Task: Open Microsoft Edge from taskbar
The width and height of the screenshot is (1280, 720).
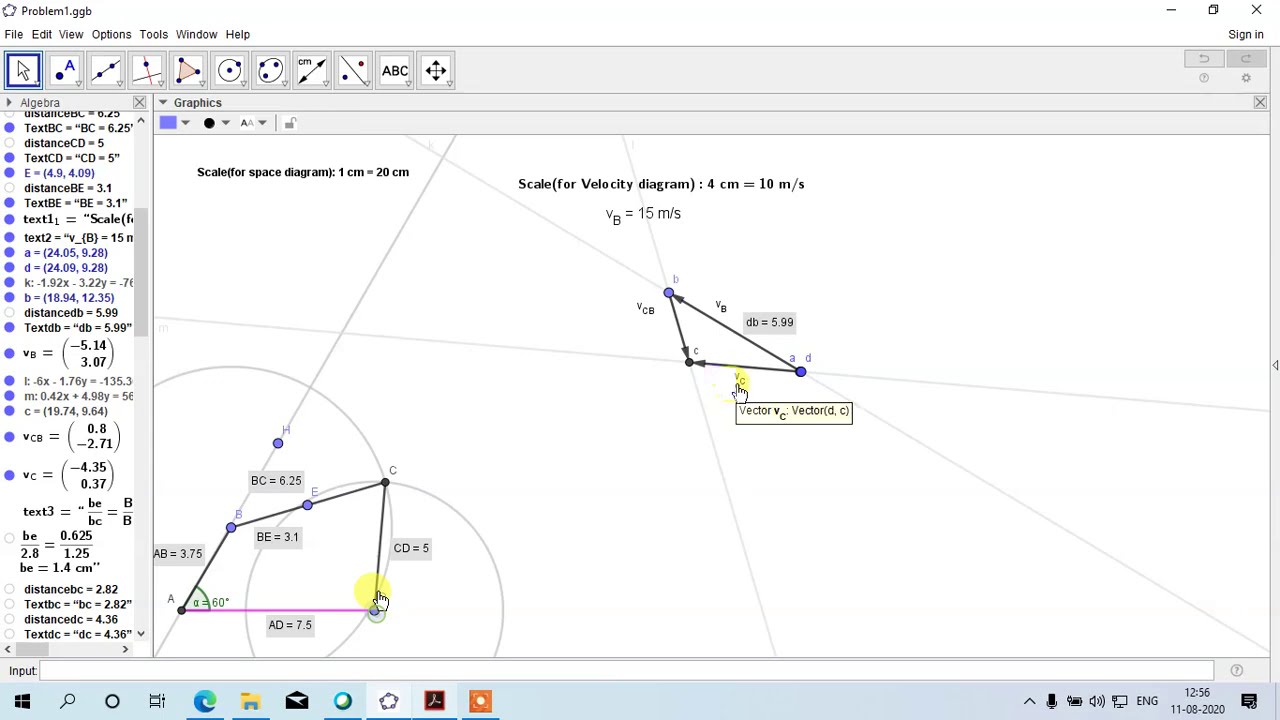Action: [x=204, y=701]
